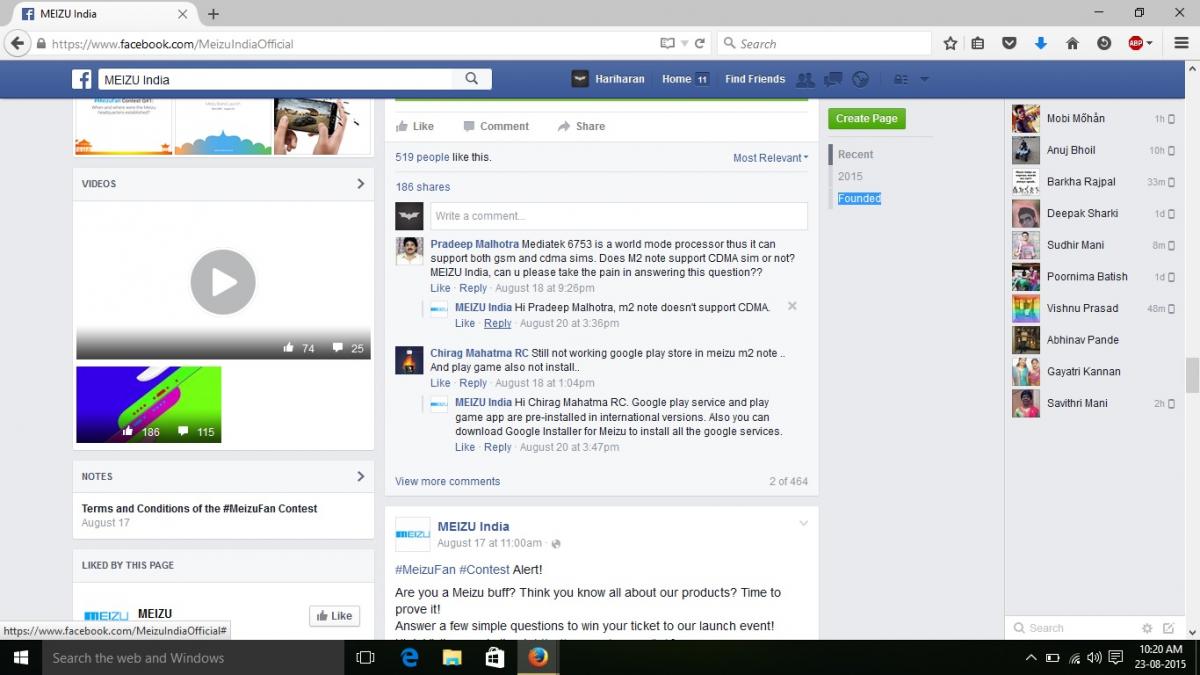
Task: Click the Facebook search field MEIZU India
Action: click(x=275, y=80)
